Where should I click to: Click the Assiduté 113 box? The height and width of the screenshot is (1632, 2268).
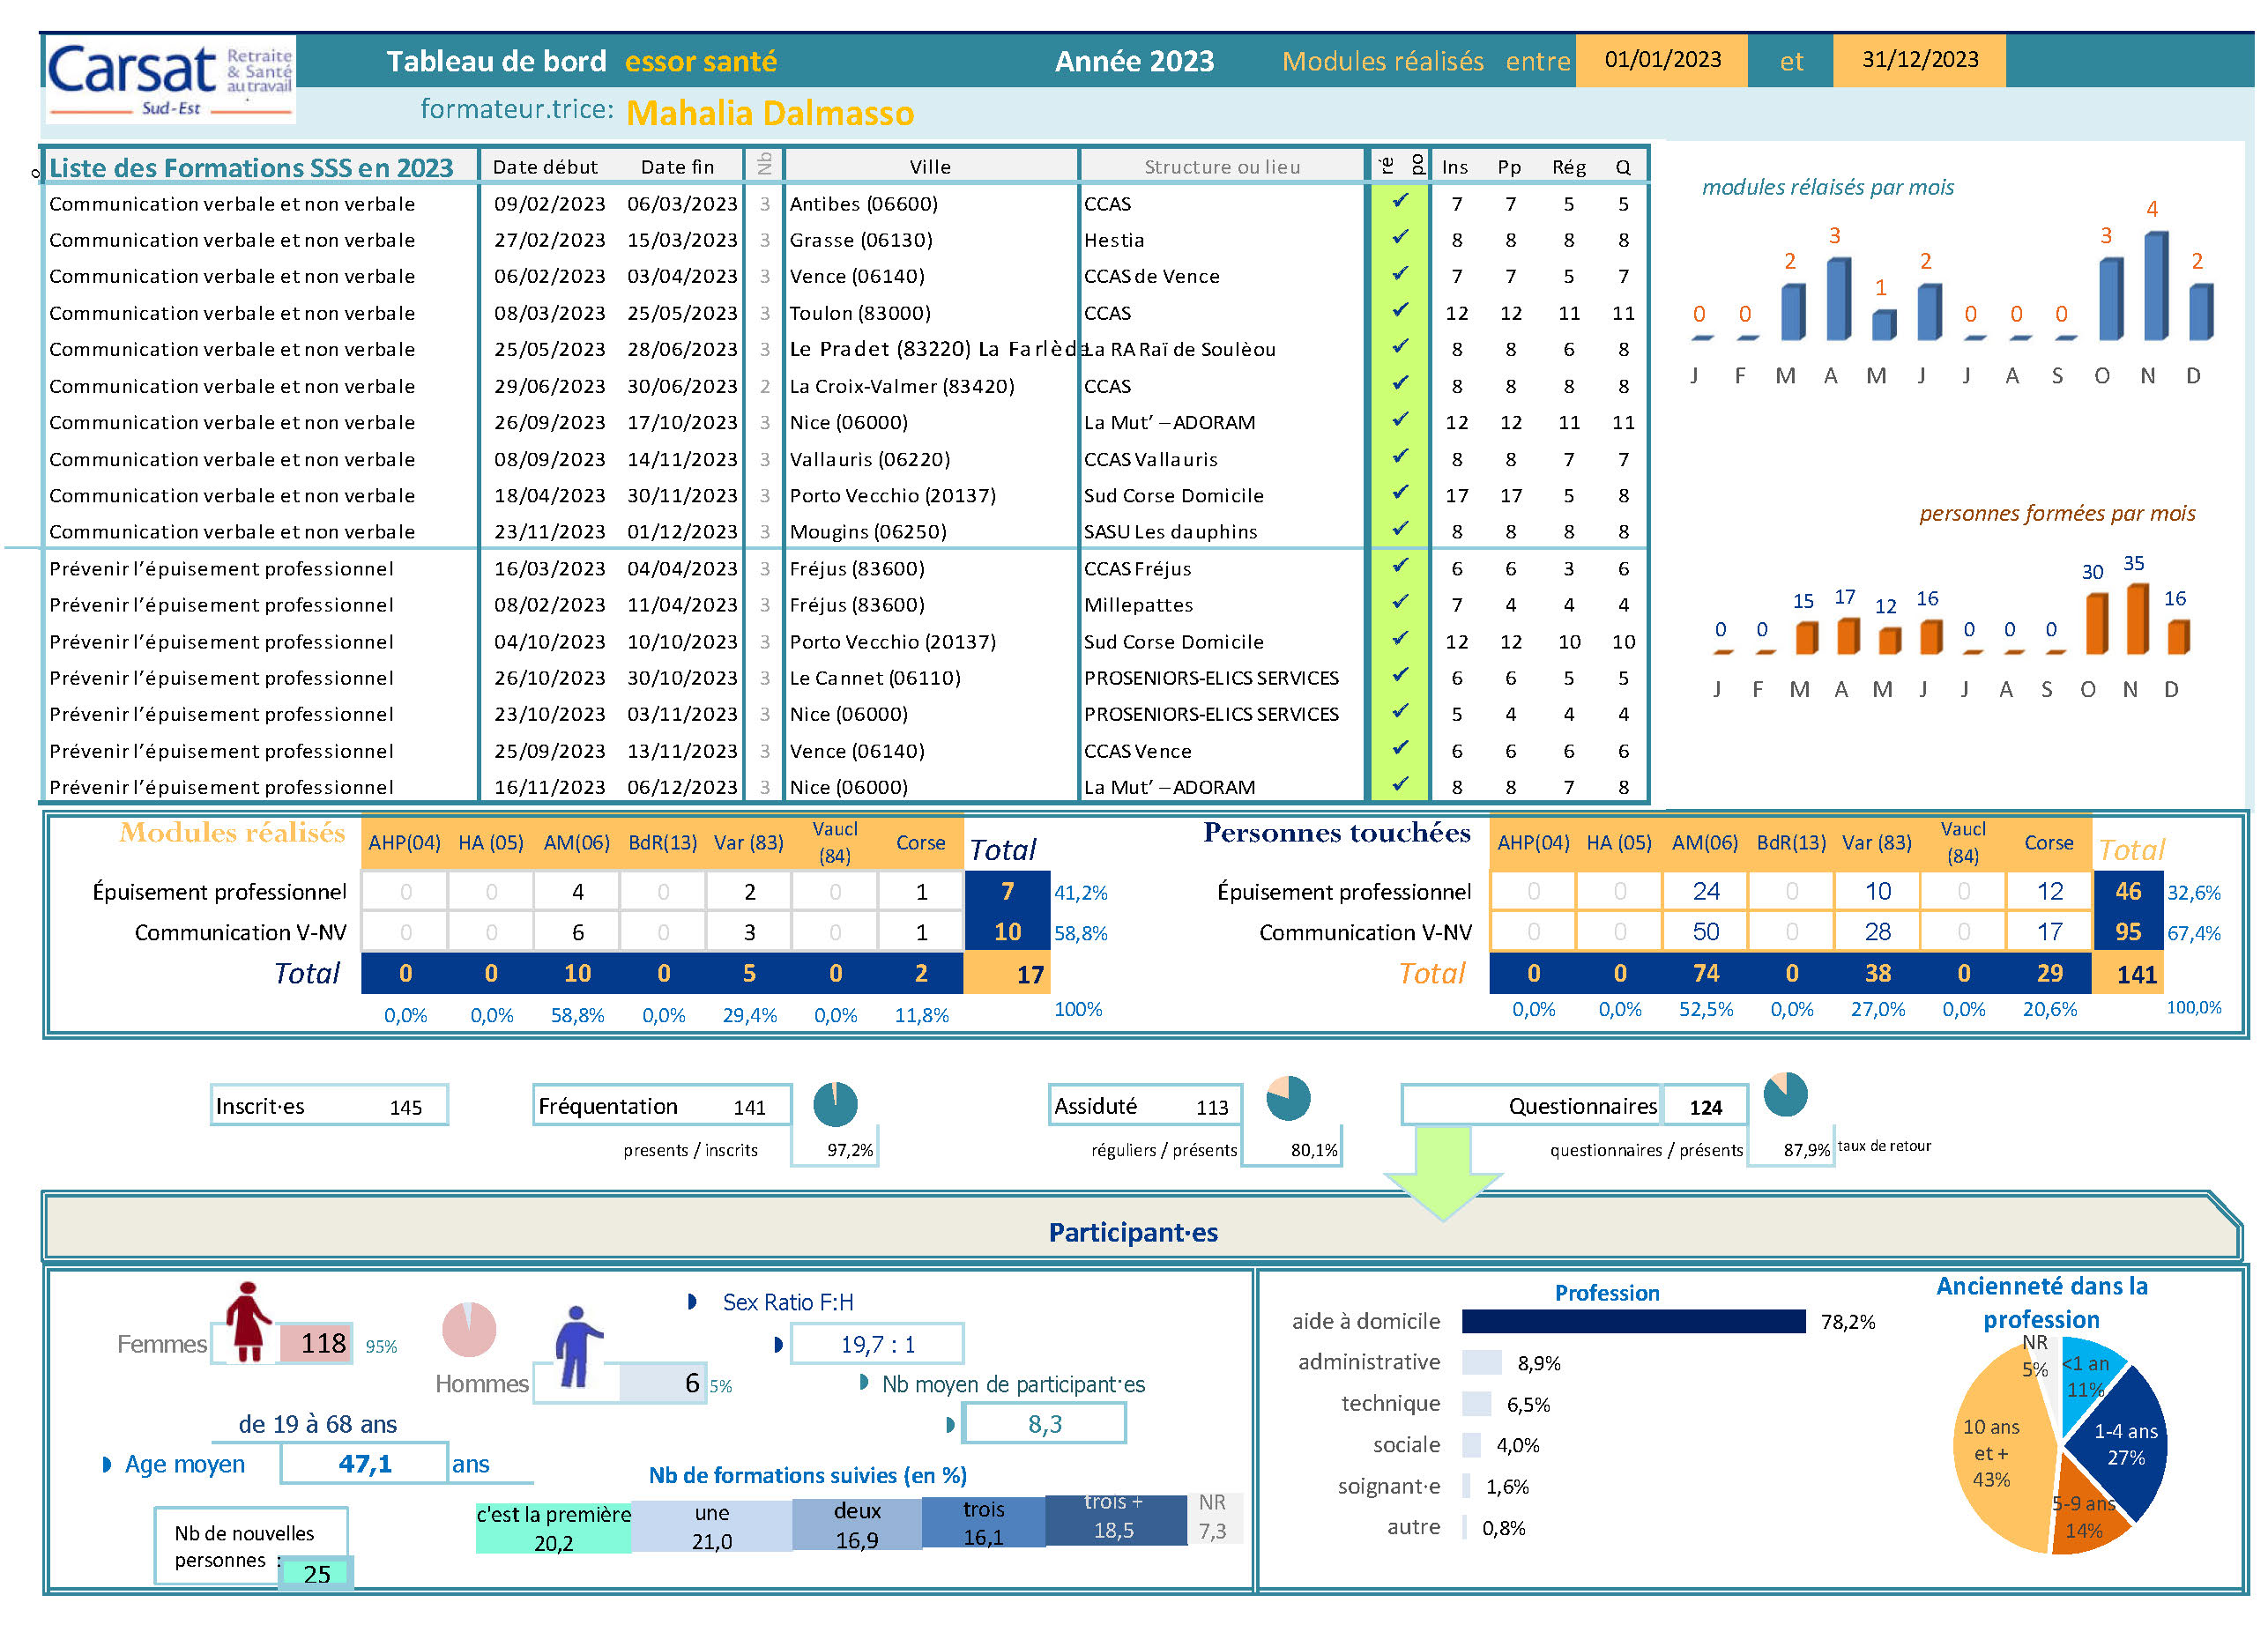(x=1145, y=1105)
